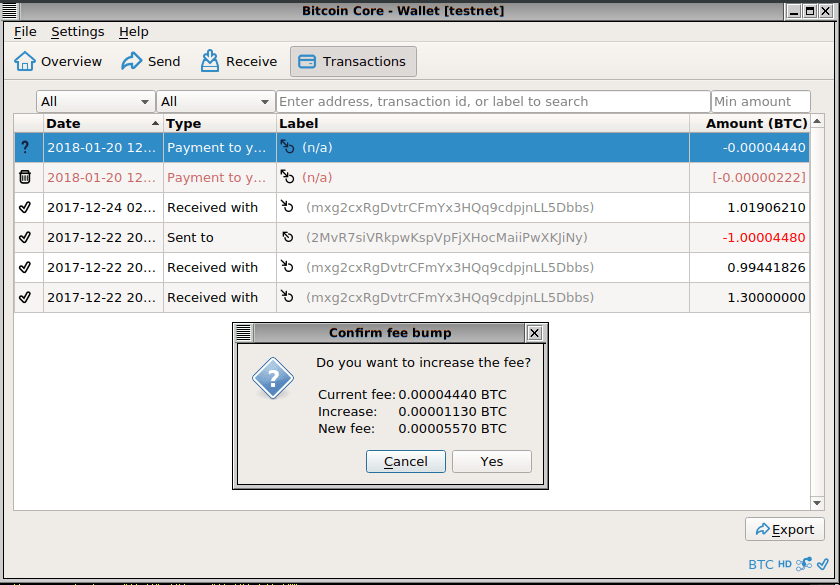Open the Settings menu
The width and height of the screenshot is (840, 585).
pyautogui.click(x=78, y=32)
